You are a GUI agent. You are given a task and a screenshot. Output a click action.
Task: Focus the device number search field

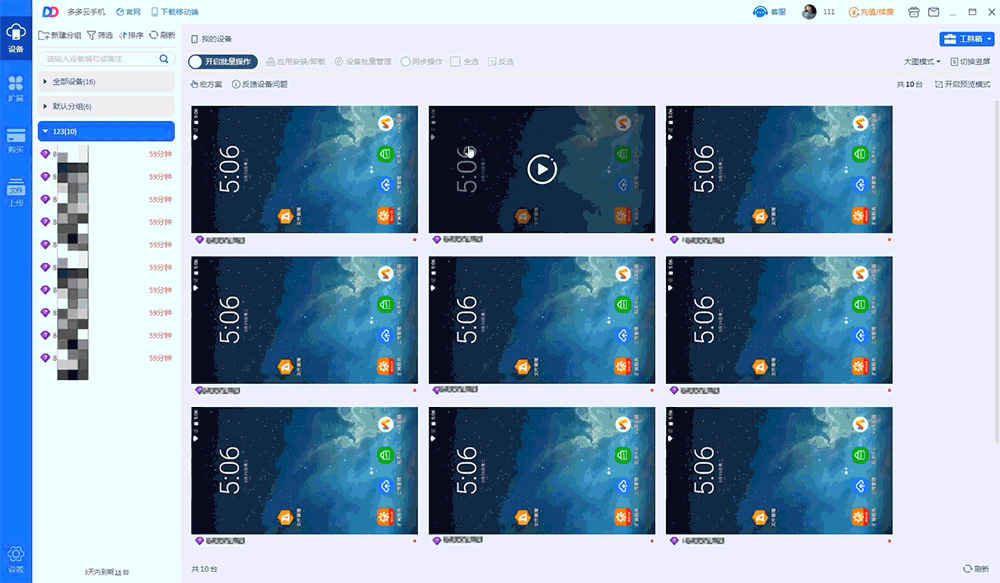tap(107, 59)
